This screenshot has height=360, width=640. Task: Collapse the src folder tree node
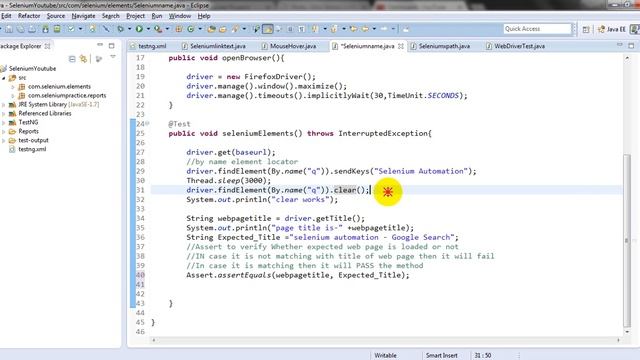tap(4, 78)
